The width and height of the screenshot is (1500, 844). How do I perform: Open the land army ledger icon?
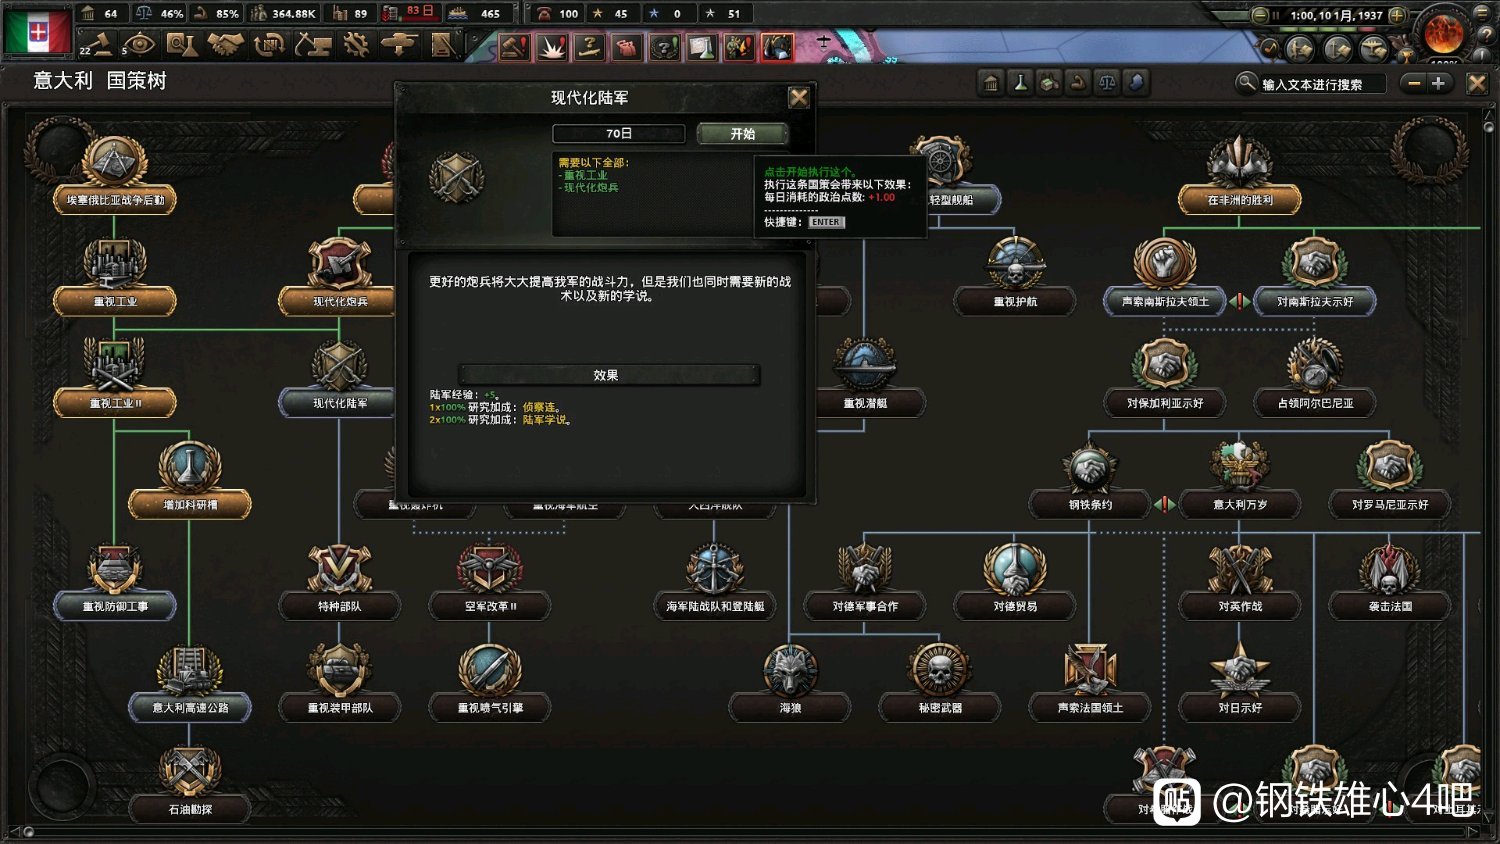click(x=1299, y=49)
